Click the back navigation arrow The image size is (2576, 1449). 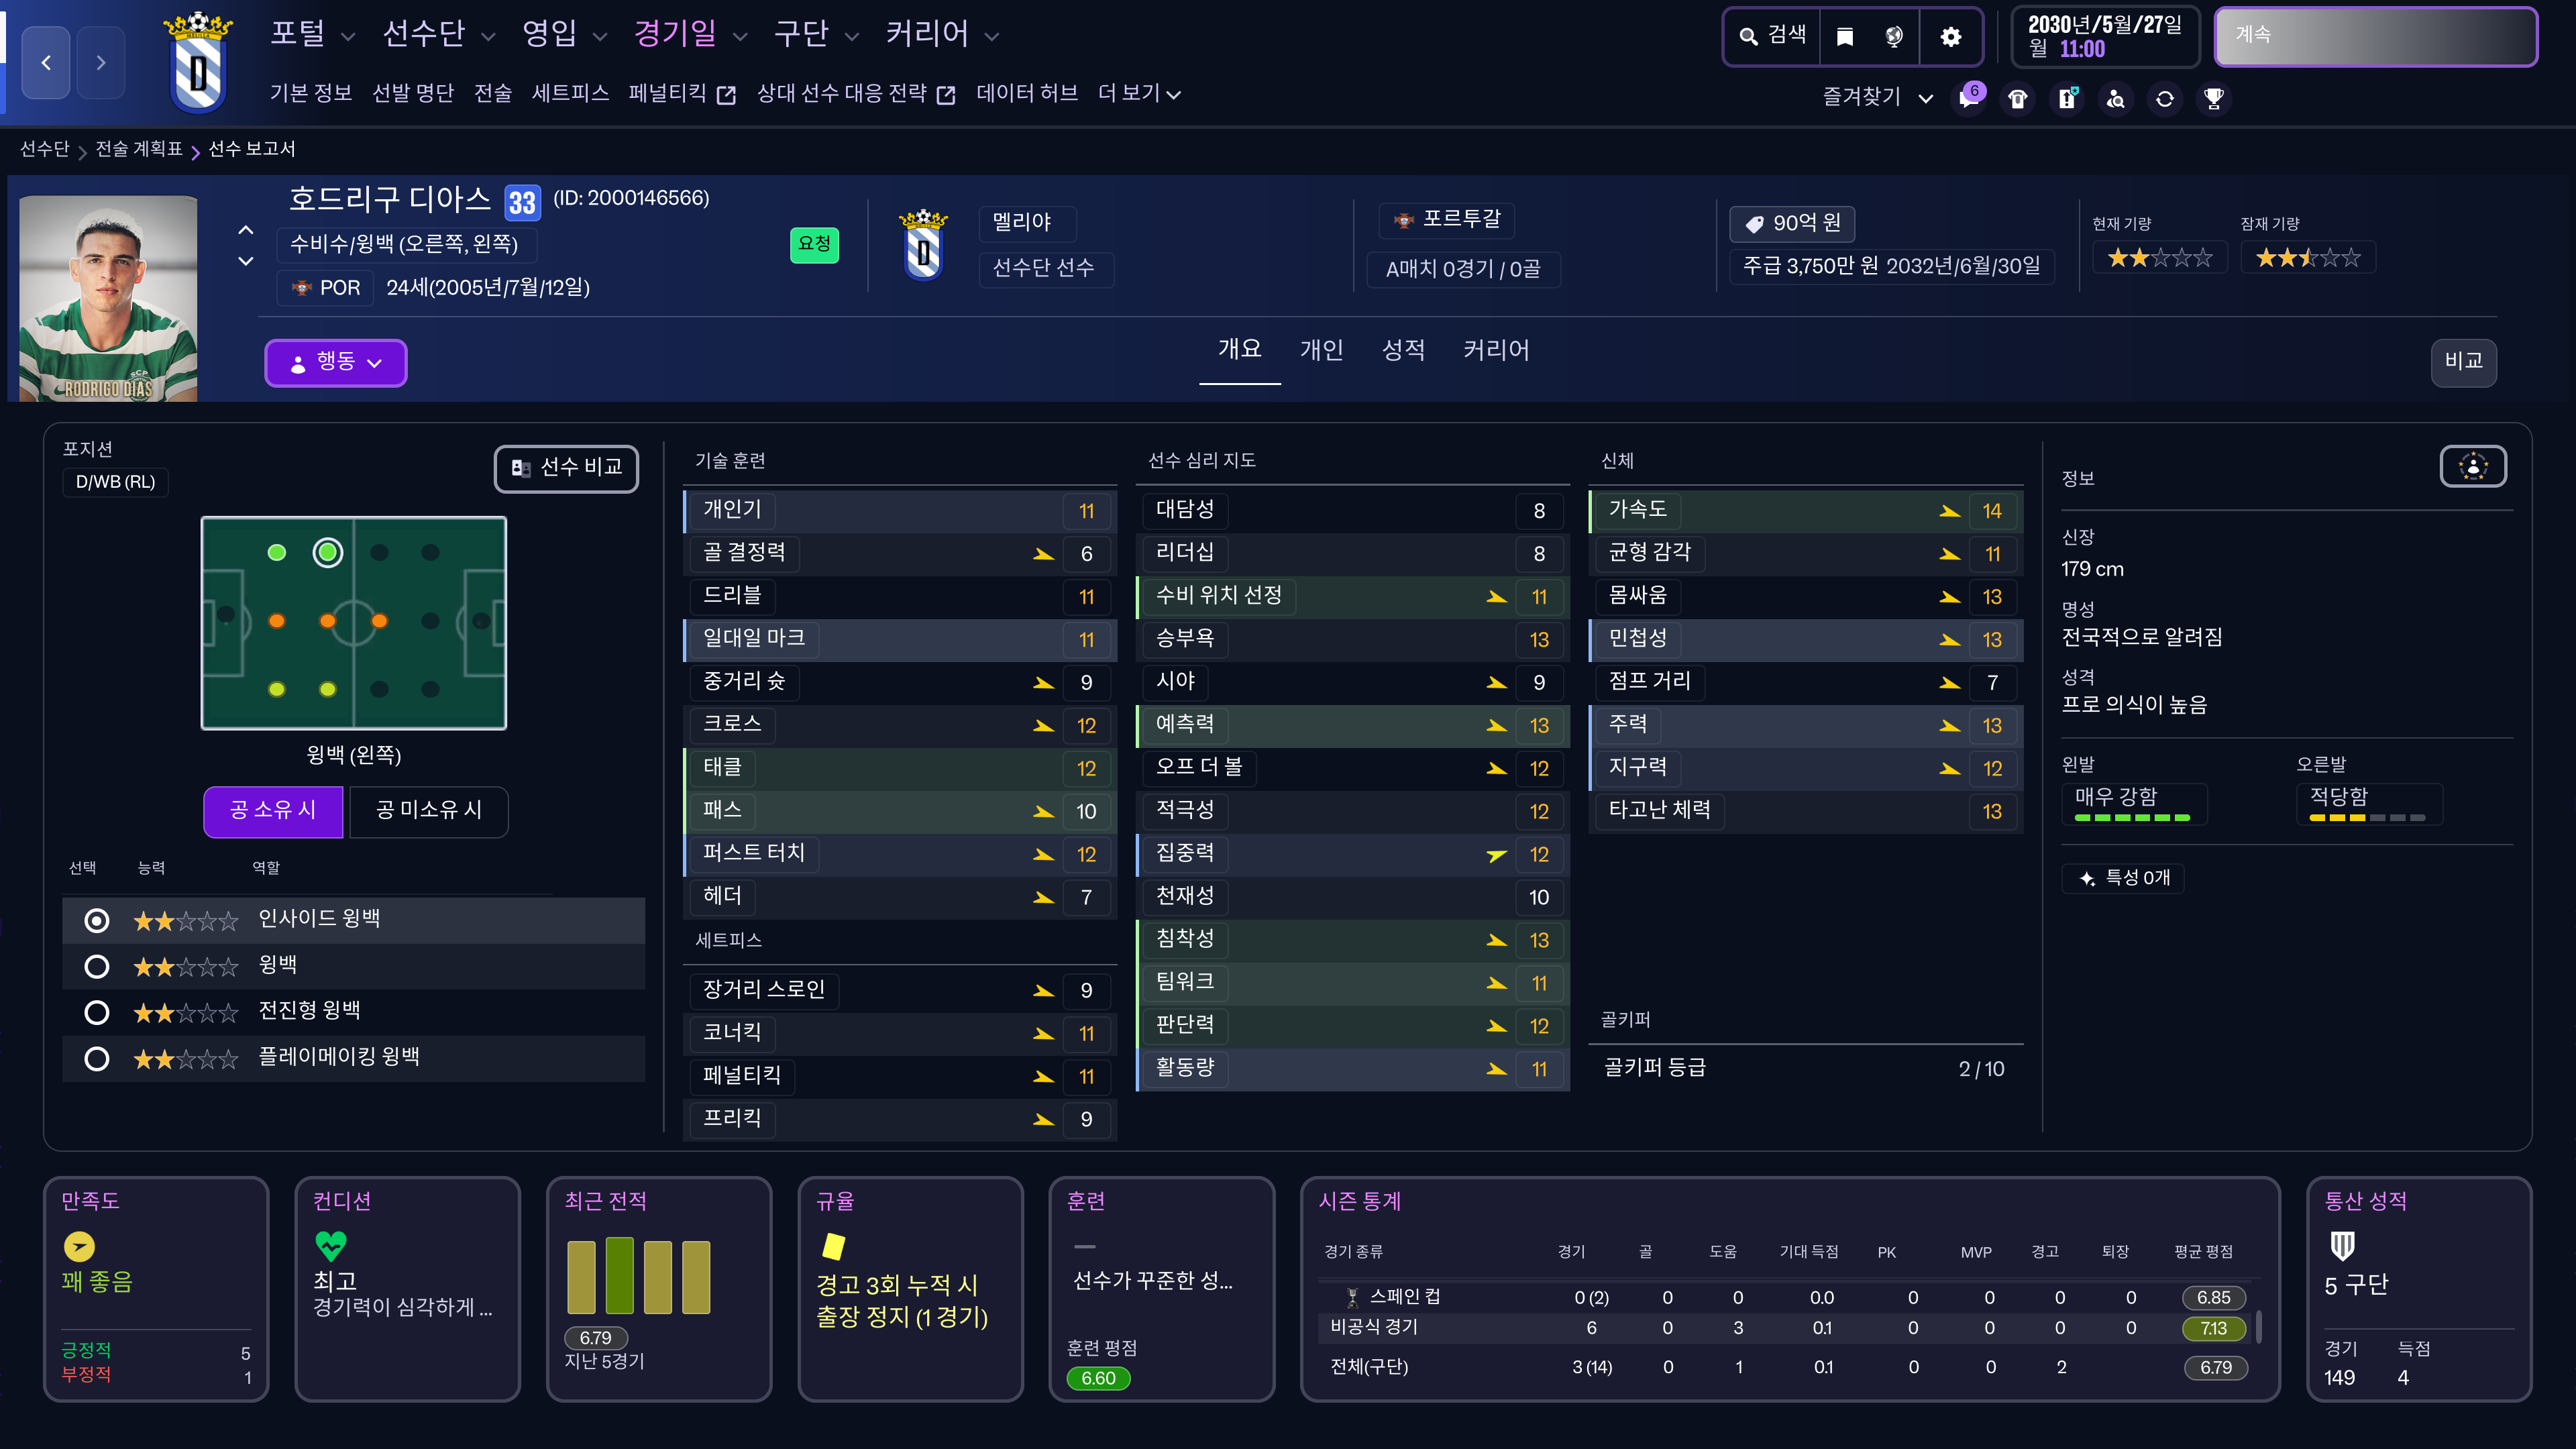click(46, 63)
